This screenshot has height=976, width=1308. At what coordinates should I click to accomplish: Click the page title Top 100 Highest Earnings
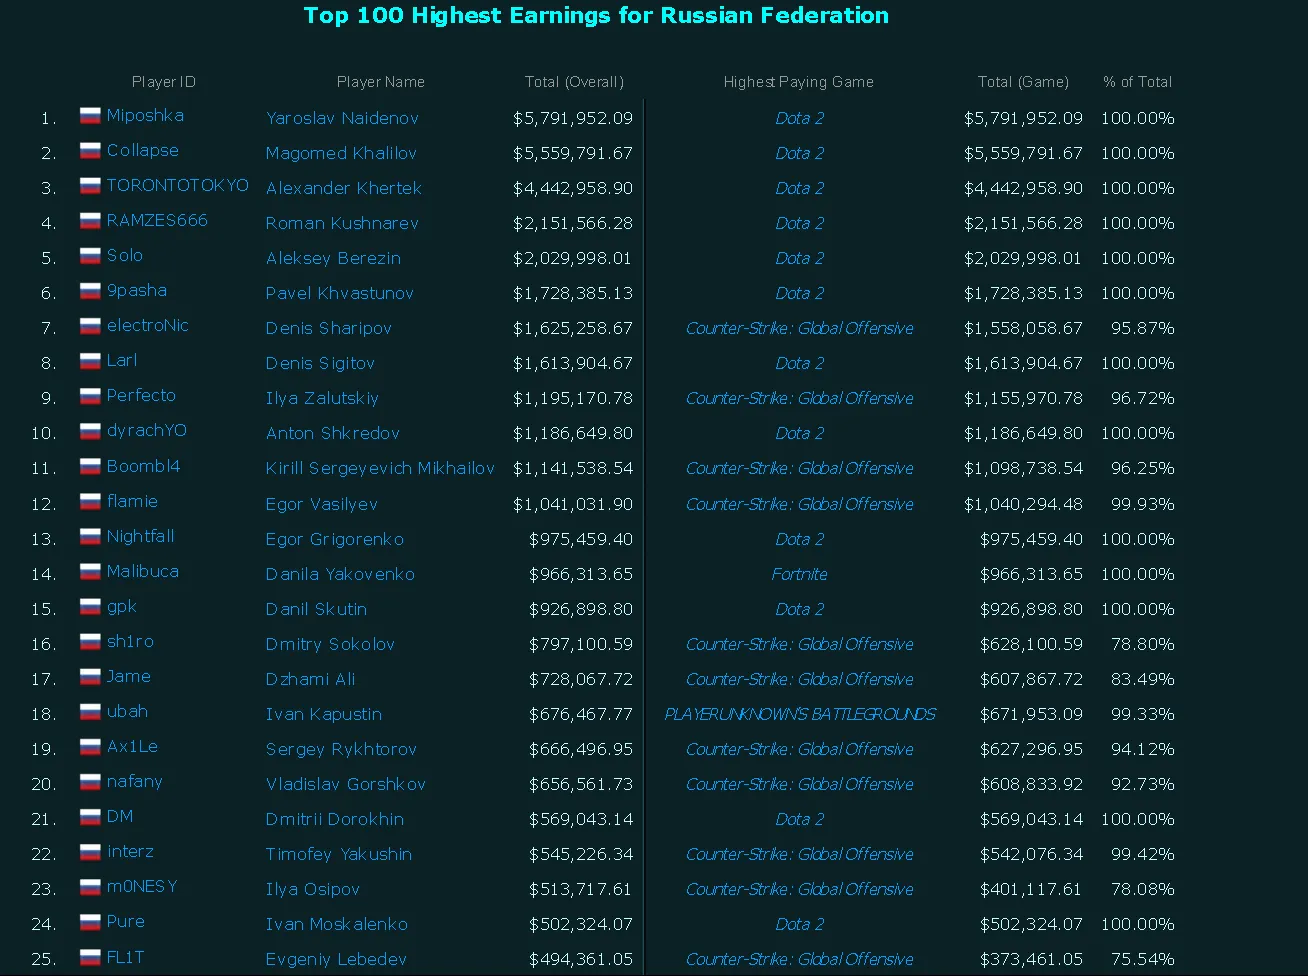tap(596, 15)
